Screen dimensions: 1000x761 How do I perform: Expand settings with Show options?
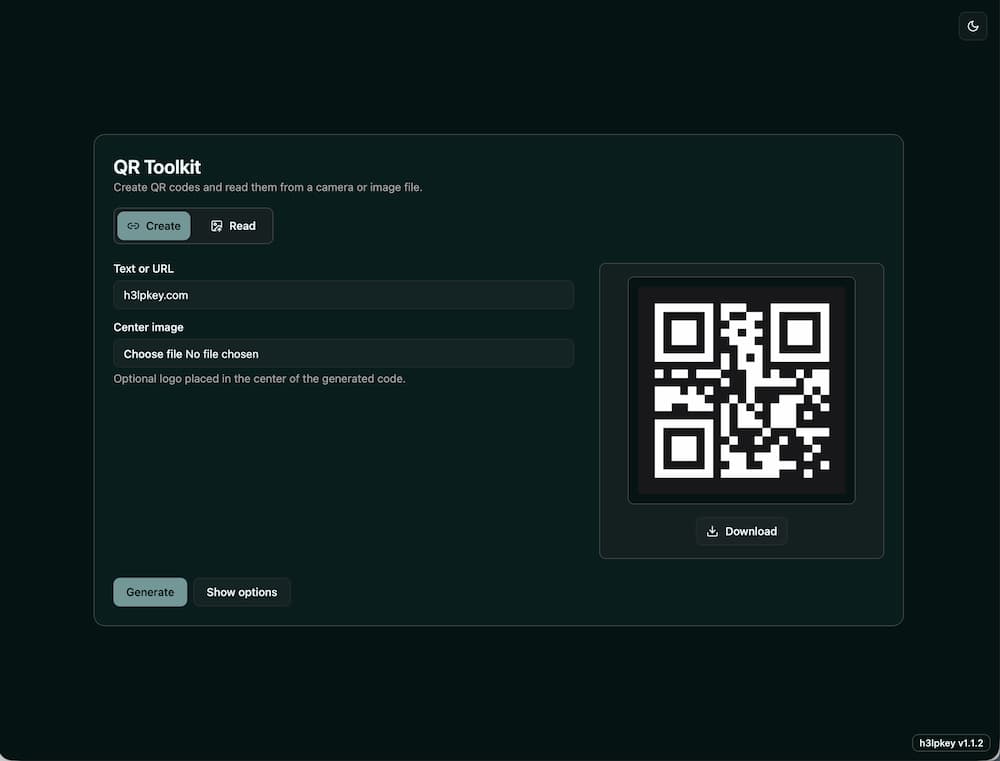[242, 592]
